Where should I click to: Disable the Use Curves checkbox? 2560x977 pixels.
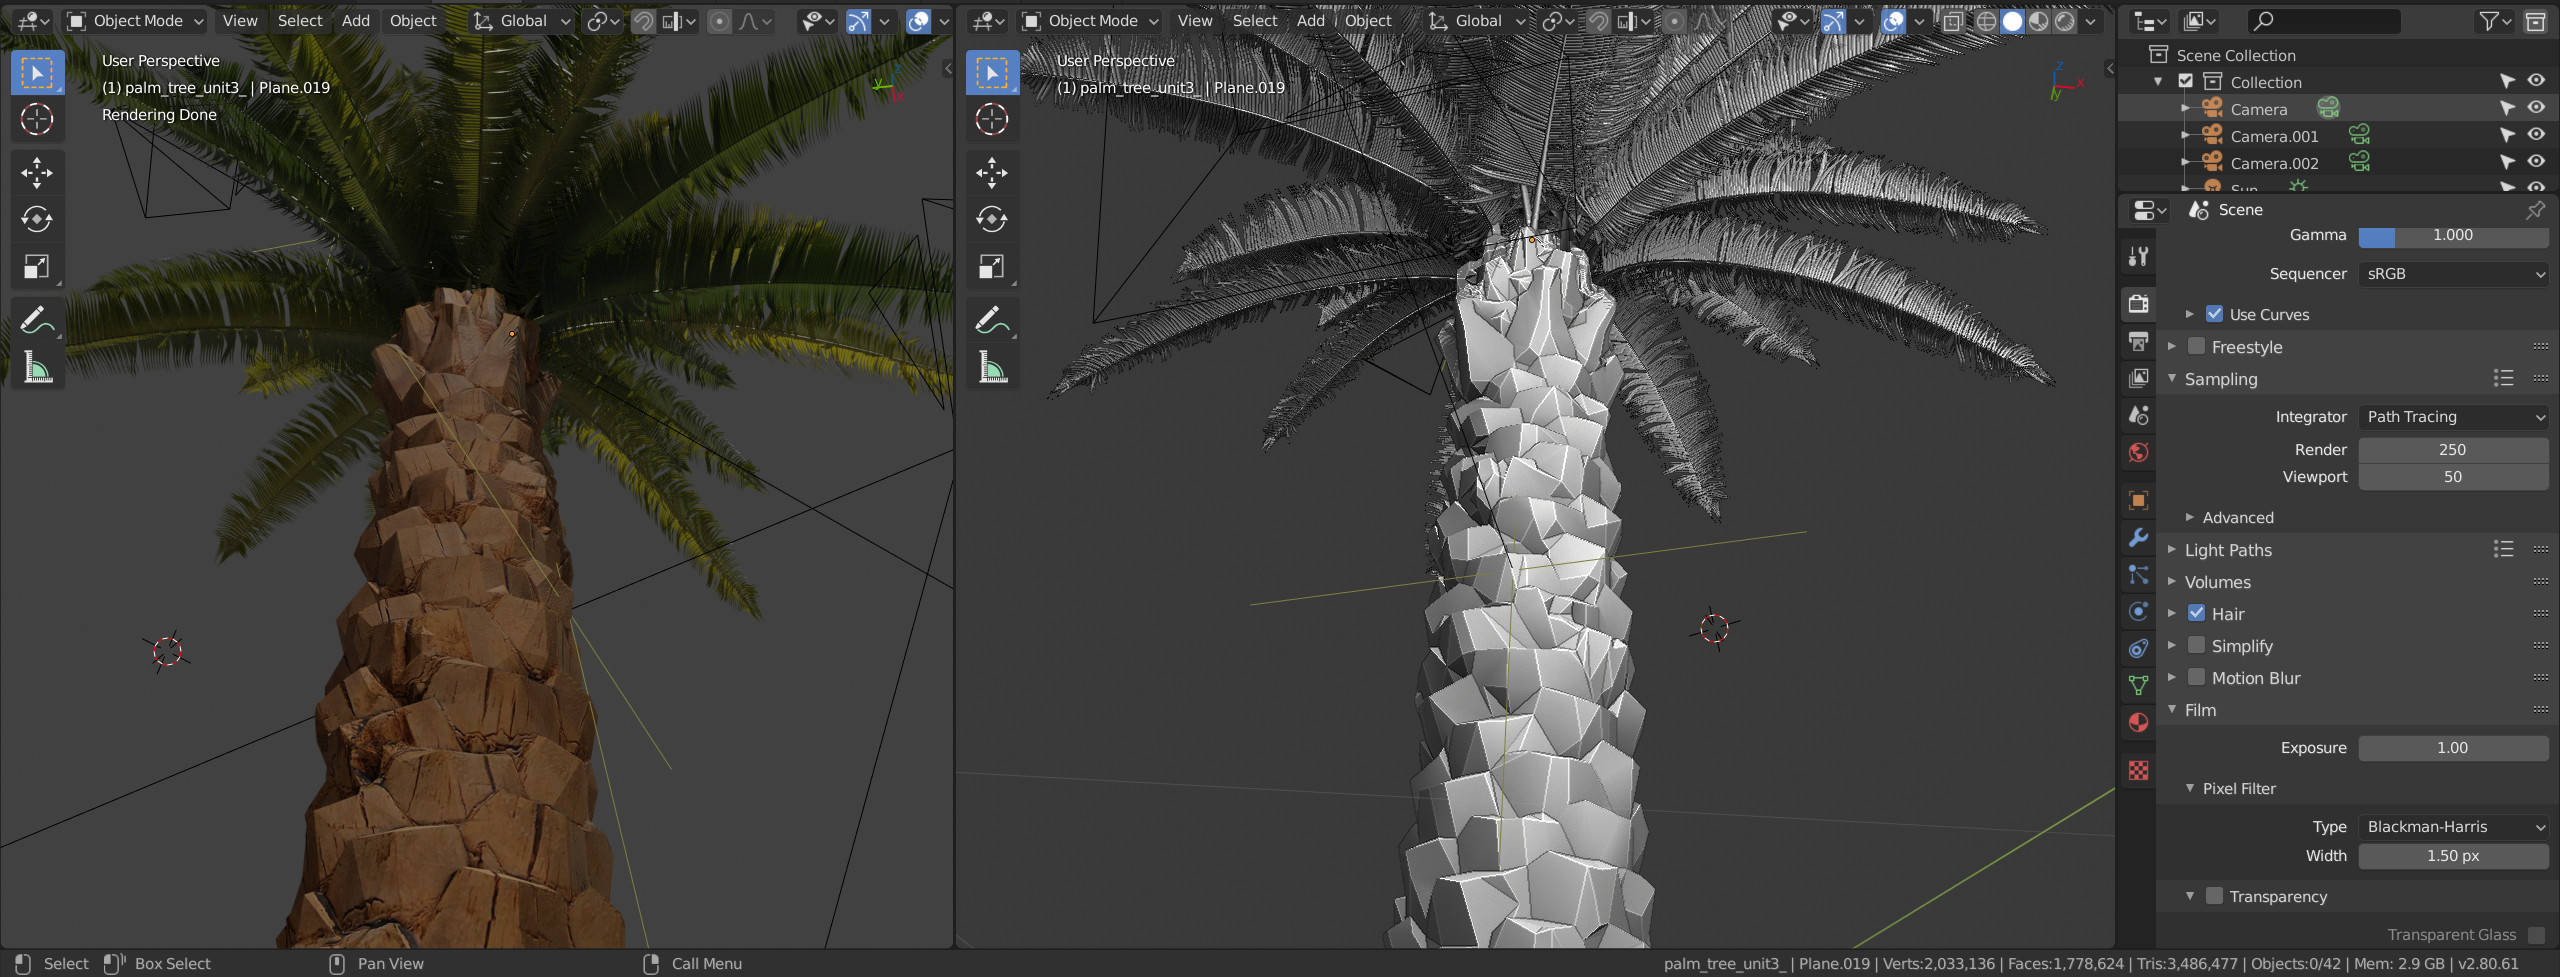pos(2214,314)
